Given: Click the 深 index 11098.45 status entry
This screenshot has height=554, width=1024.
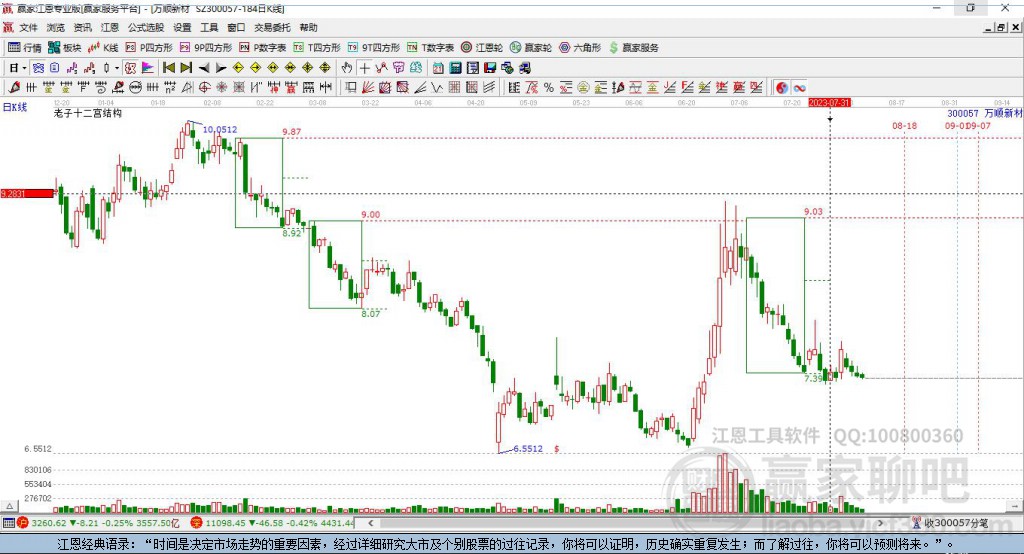Looking at the screenshot, I should coord(272,523).
